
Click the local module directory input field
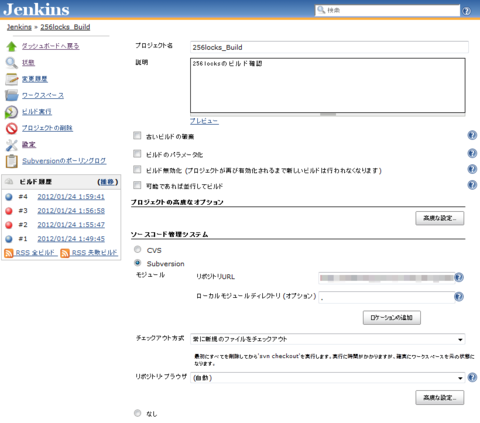(386, 297)
